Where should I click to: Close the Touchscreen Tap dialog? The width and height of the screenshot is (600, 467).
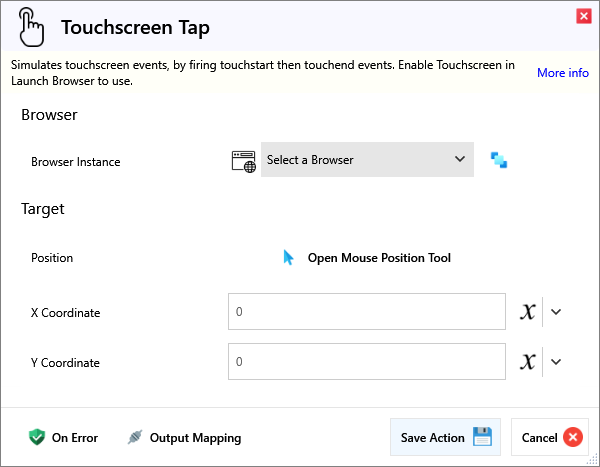[x=583, y=16]
